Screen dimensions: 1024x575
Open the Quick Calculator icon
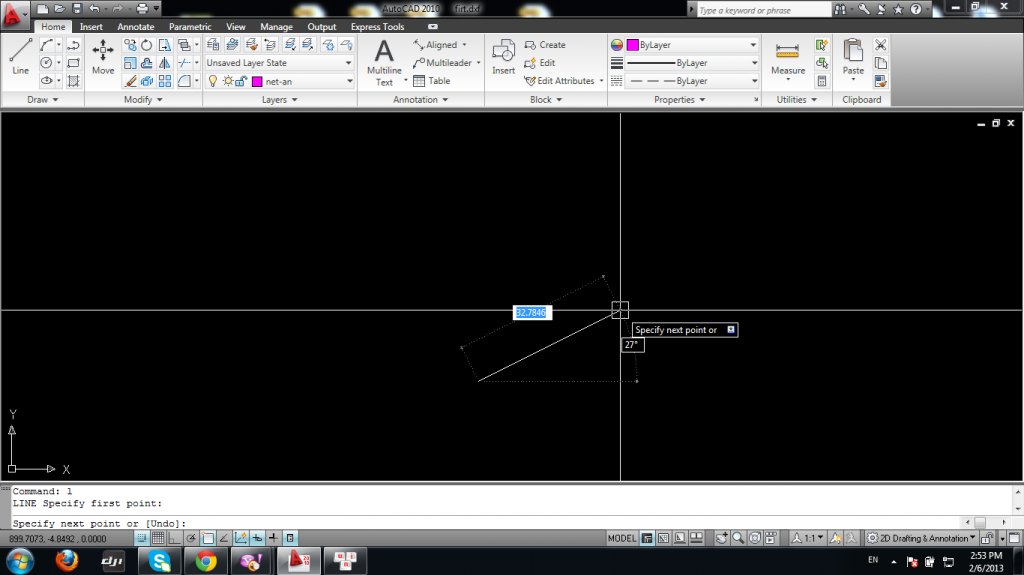point(822,81)
